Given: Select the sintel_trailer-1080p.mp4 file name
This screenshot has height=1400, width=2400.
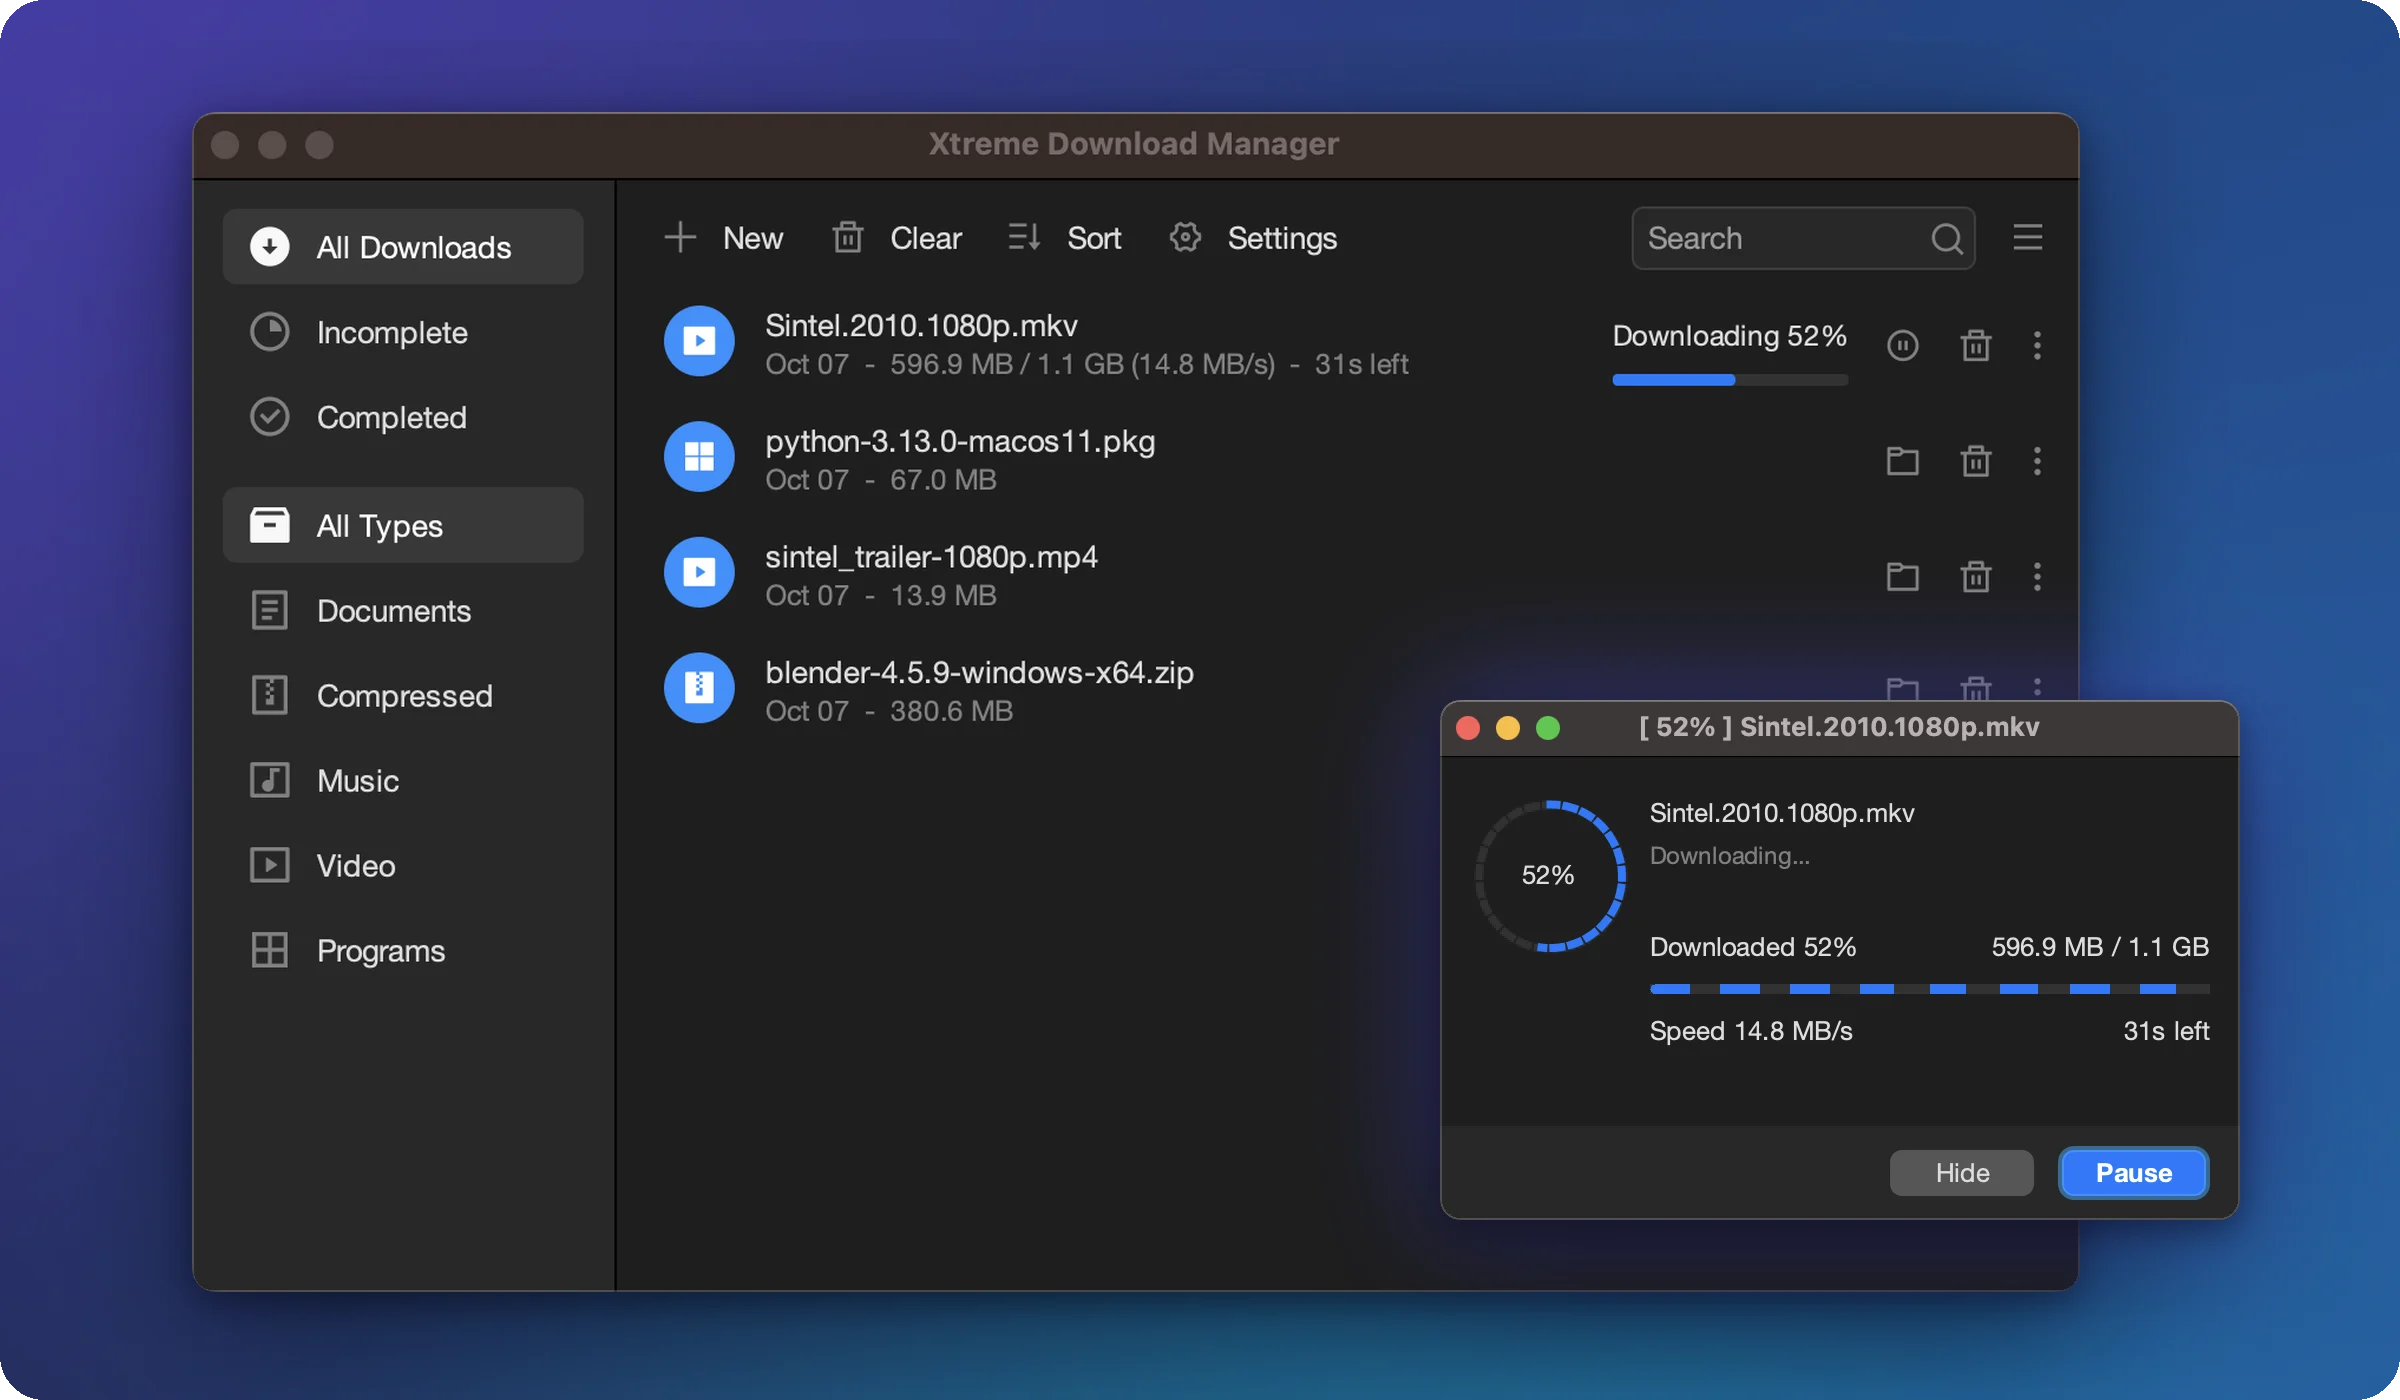Looking at the screenshot, I should click(931, 557).
